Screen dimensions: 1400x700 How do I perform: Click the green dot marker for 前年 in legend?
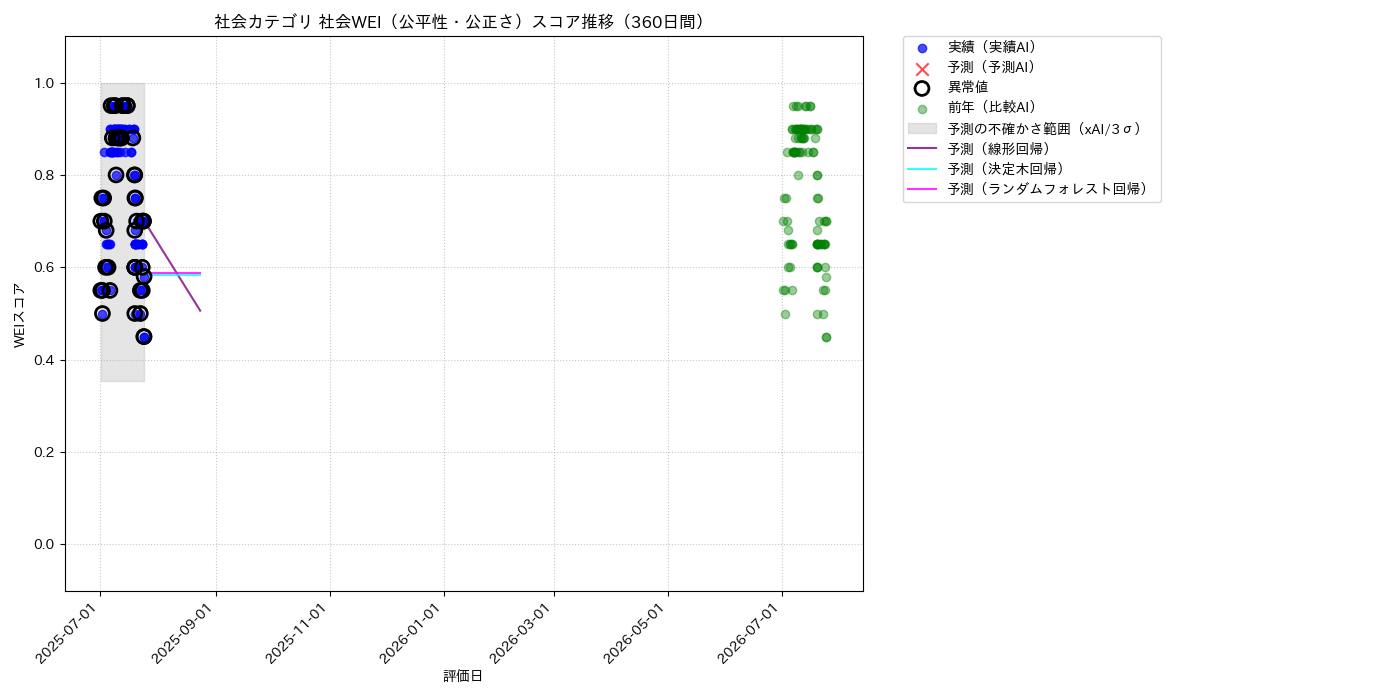coord(922,109)
